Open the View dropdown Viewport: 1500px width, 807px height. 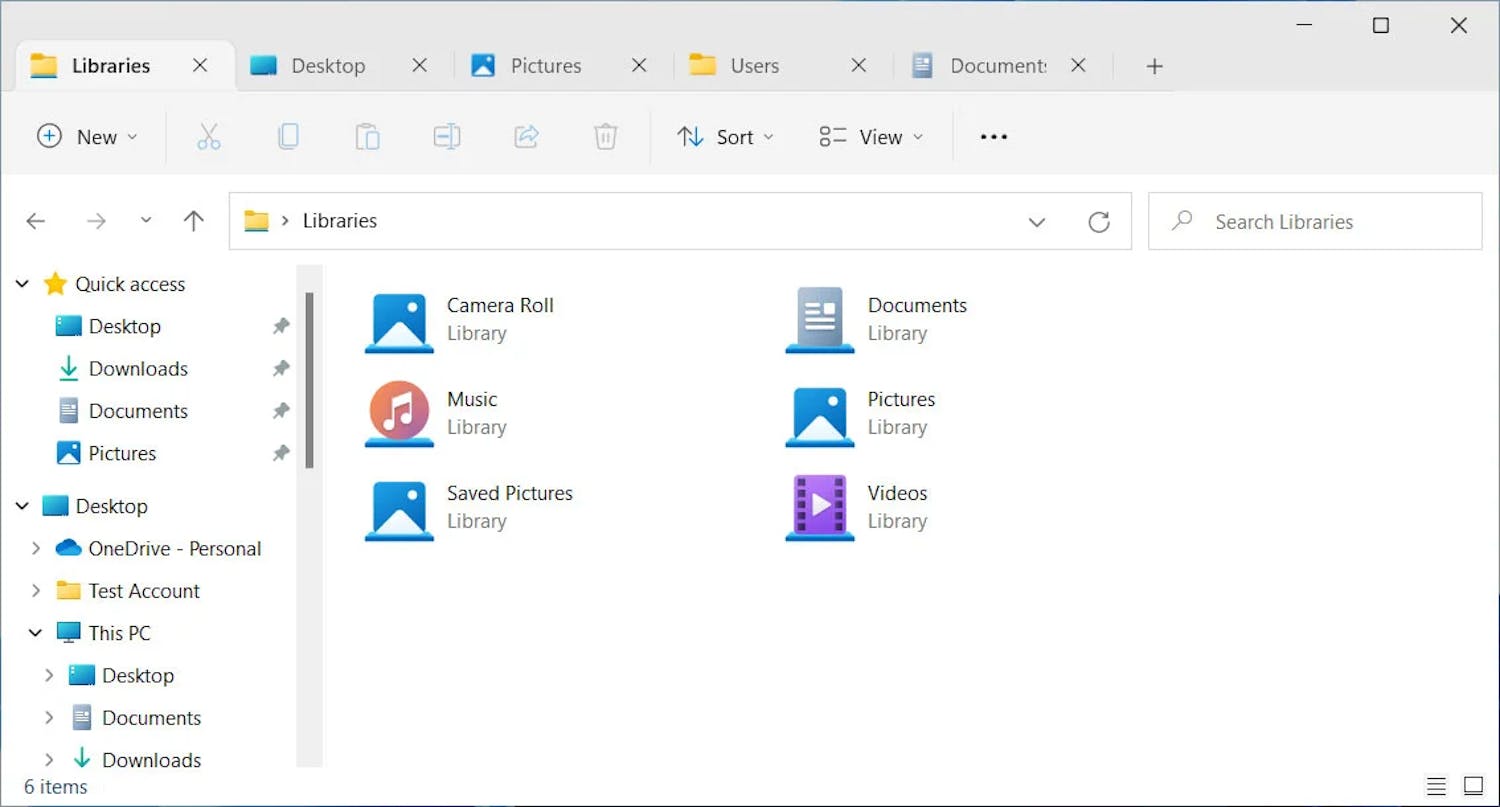(869, 137)
